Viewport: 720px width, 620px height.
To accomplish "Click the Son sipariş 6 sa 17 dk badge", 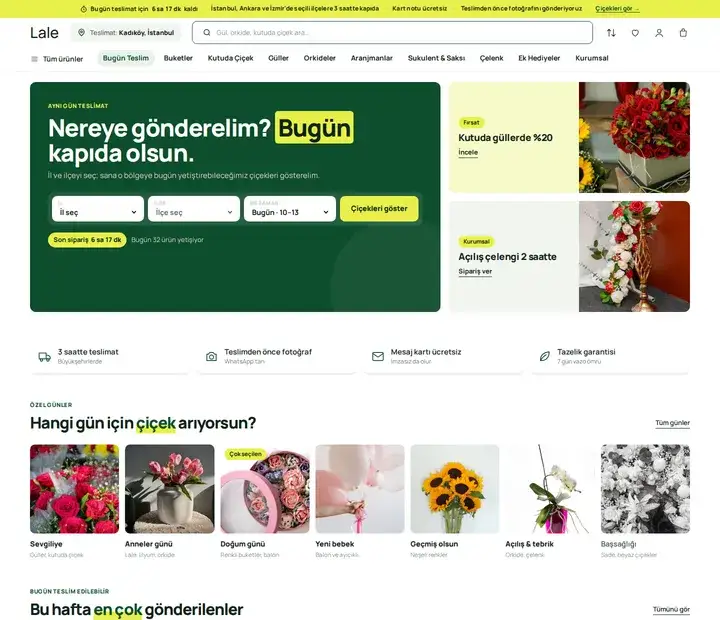I will tap(87, 240).
